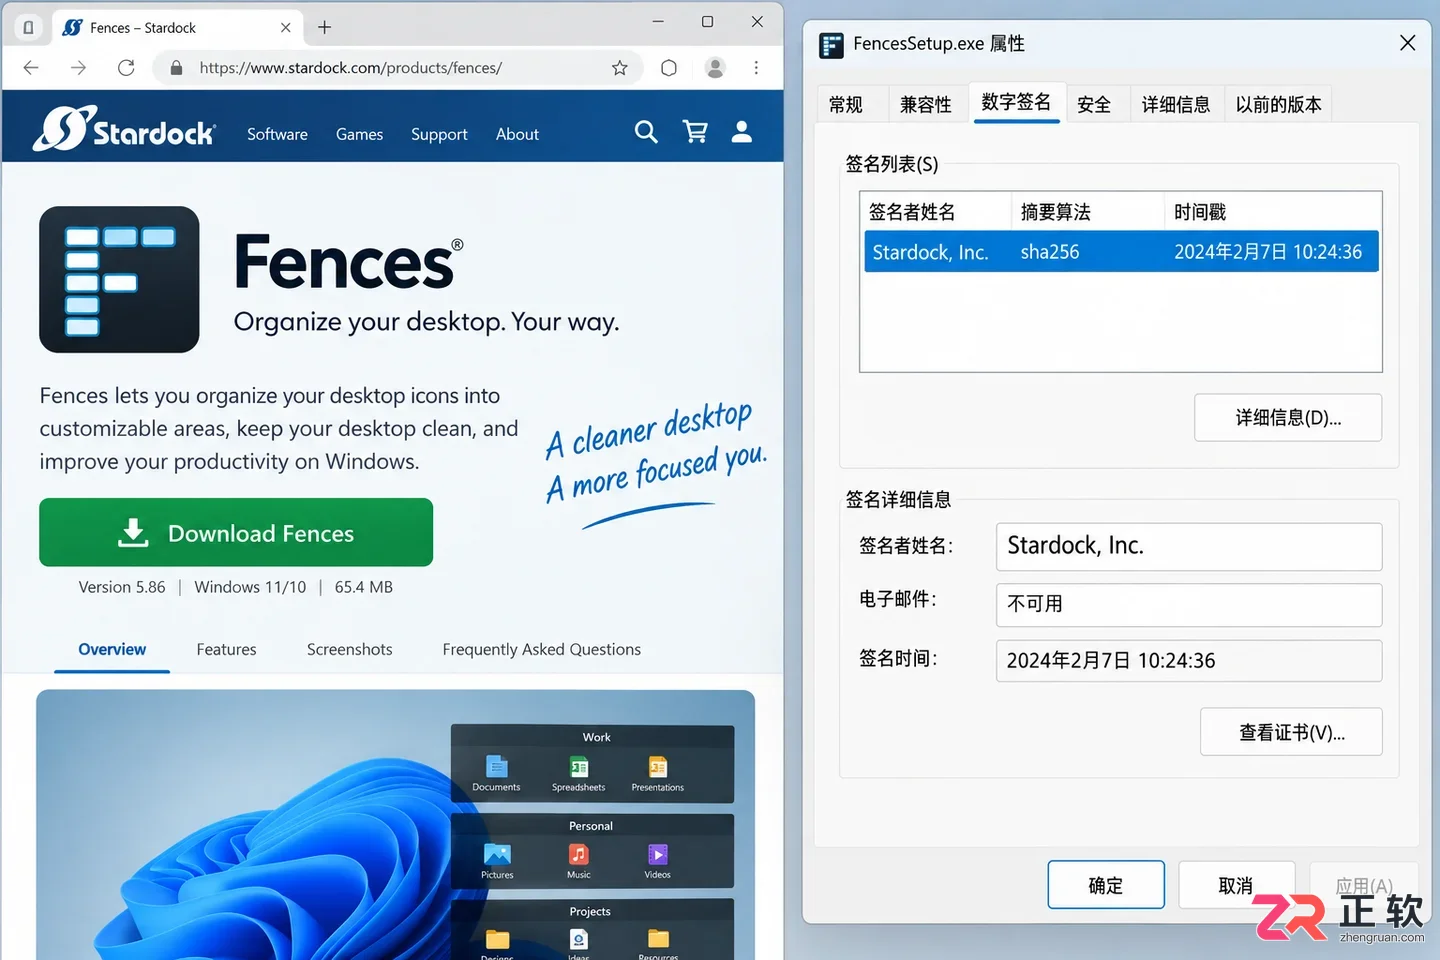This screenshot has width=1440, height=960.
Task: Click the Music icon in the Personal fence
Action: 579,855
